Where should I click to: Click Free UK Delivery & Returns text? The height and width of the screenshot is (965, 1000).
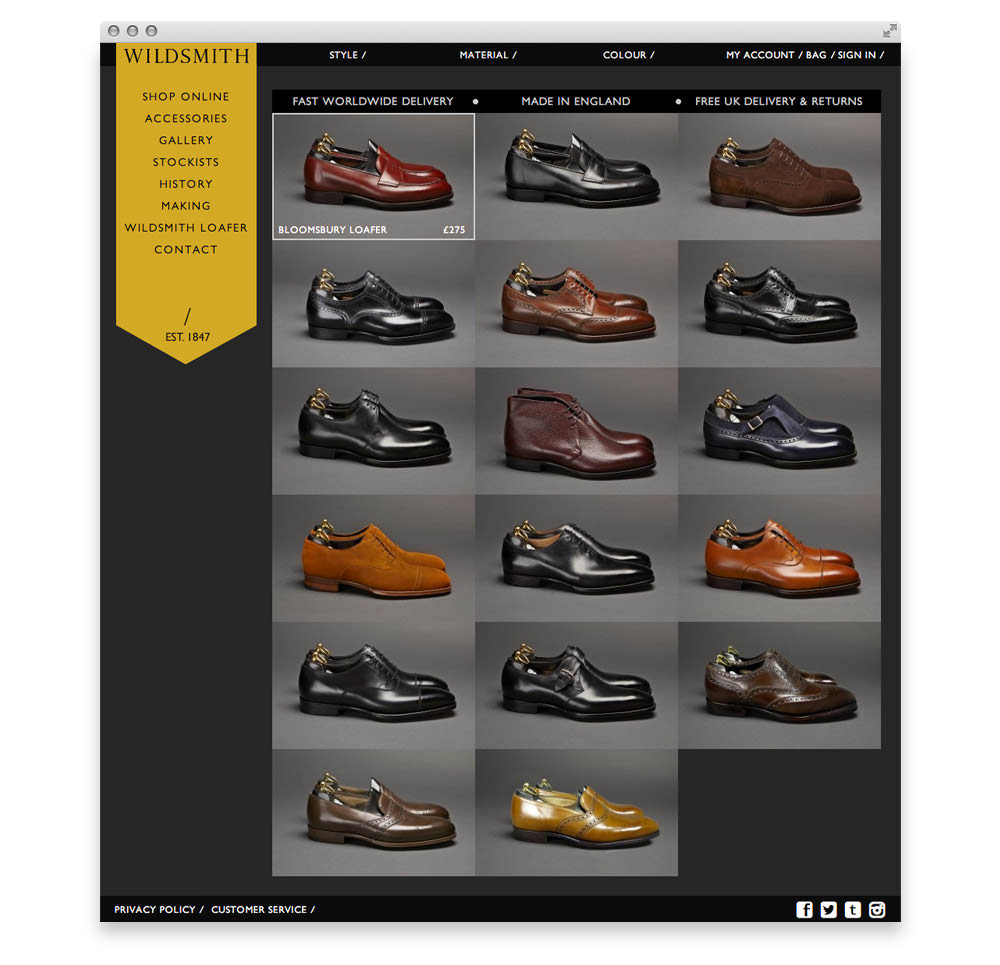pos(778,101)
